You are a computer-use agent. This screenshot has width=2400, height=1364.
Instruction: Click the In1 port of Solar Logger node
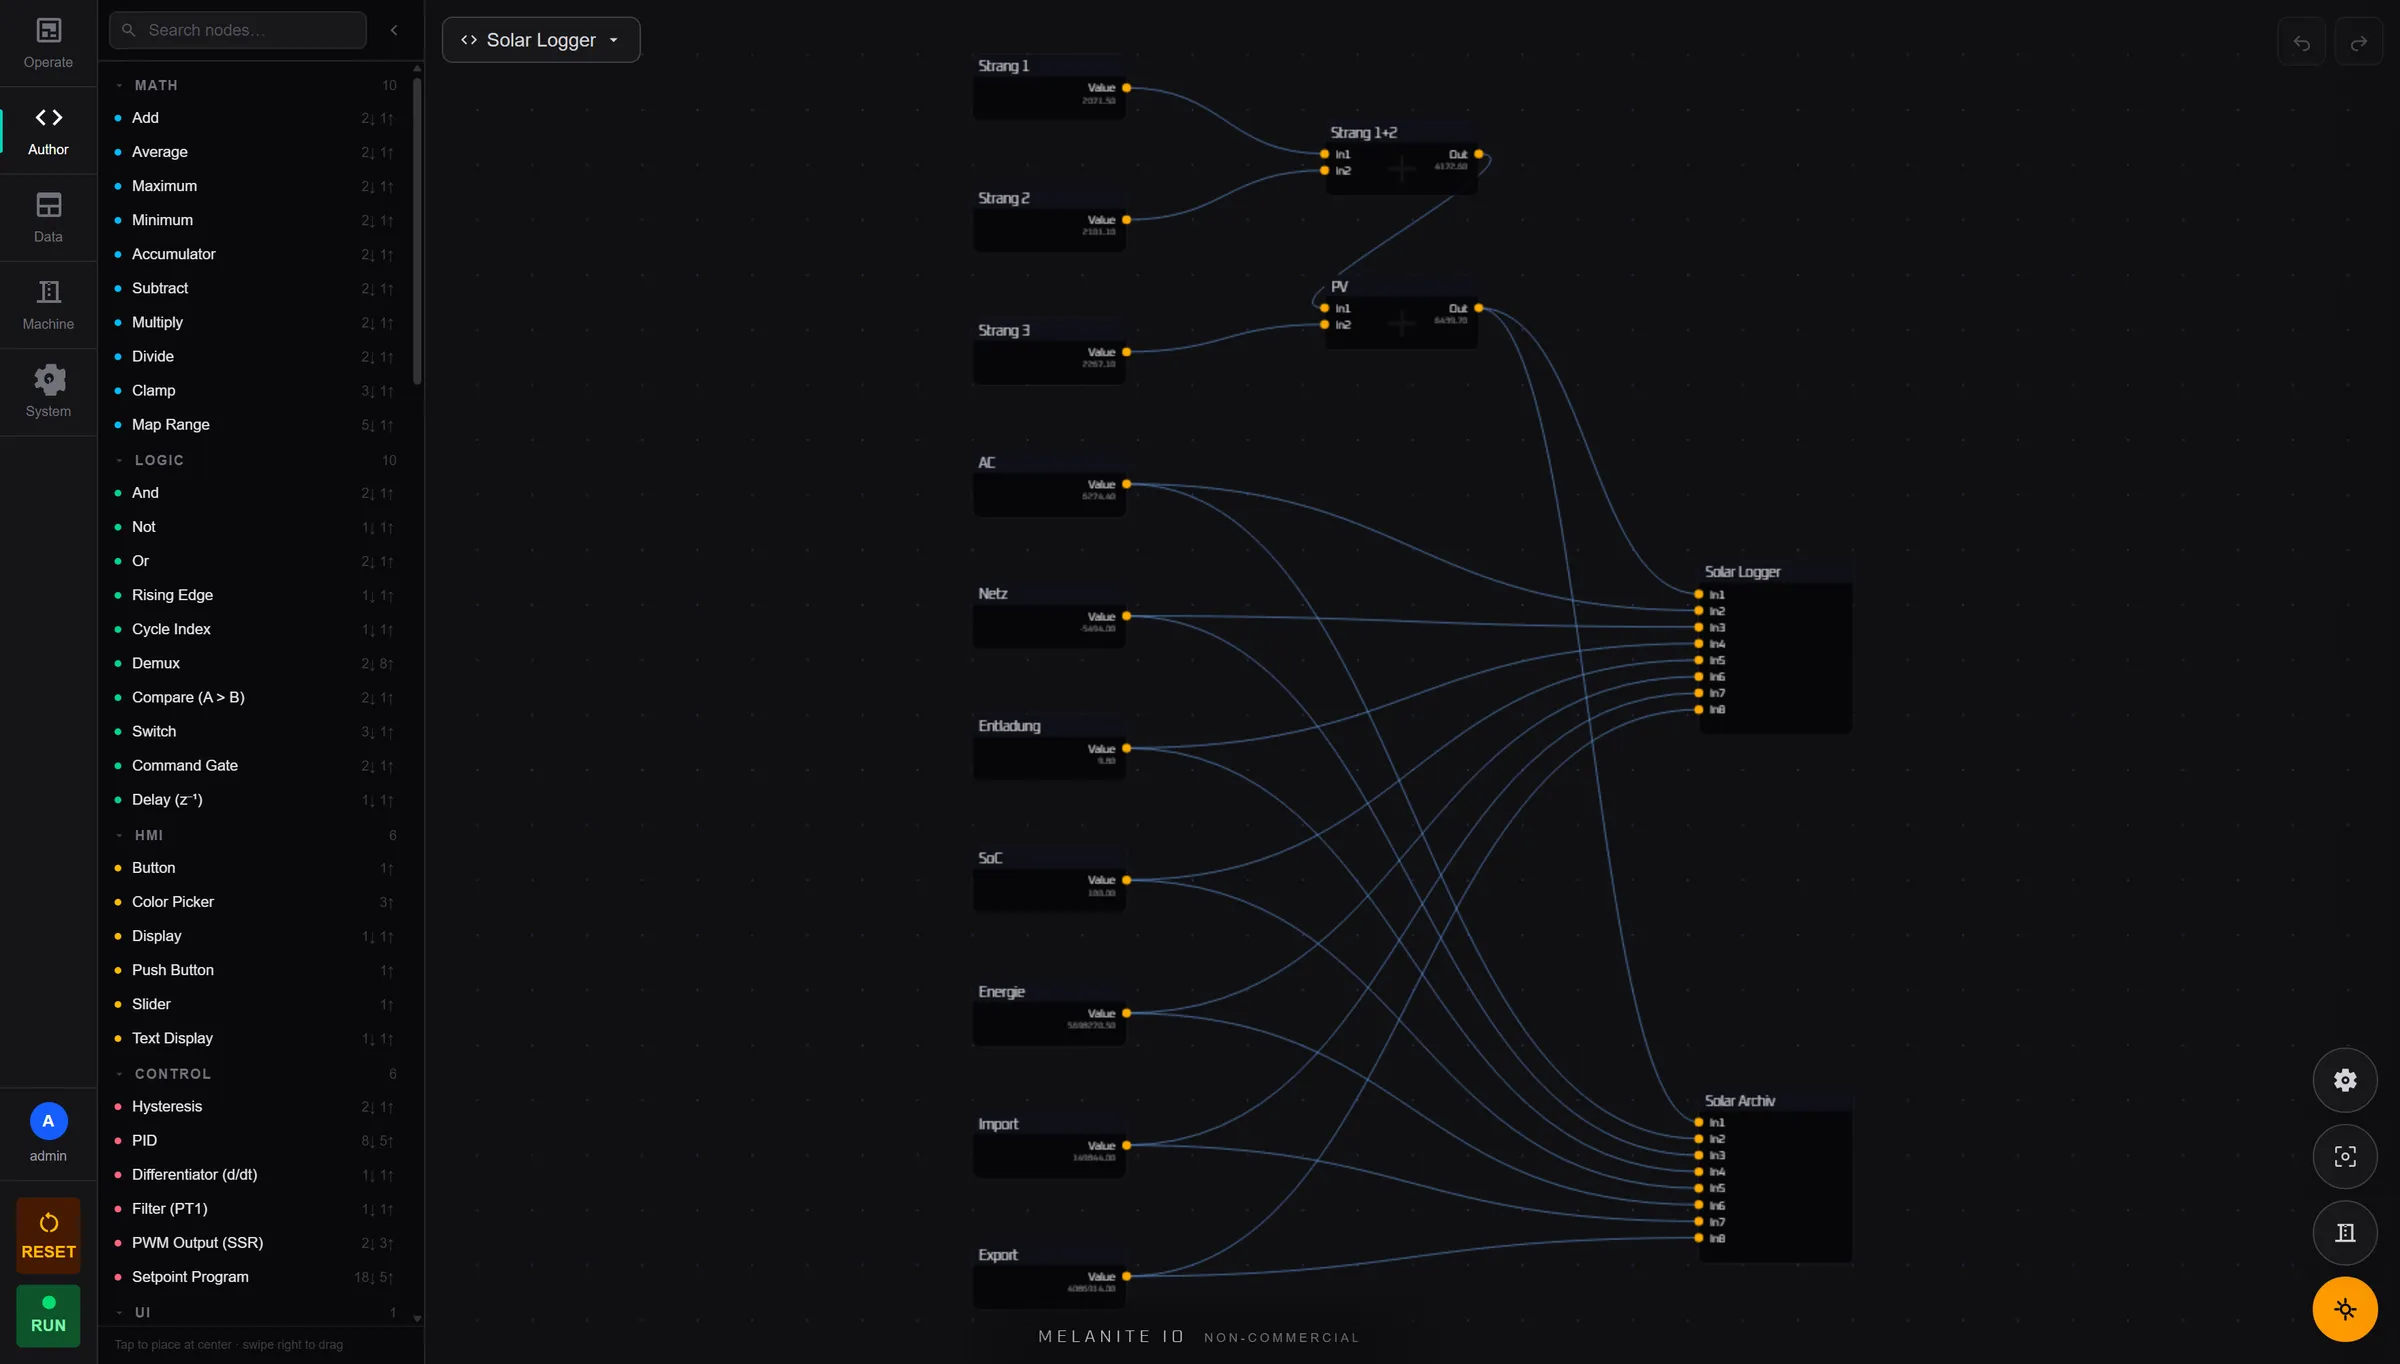tap(1698, 594)
